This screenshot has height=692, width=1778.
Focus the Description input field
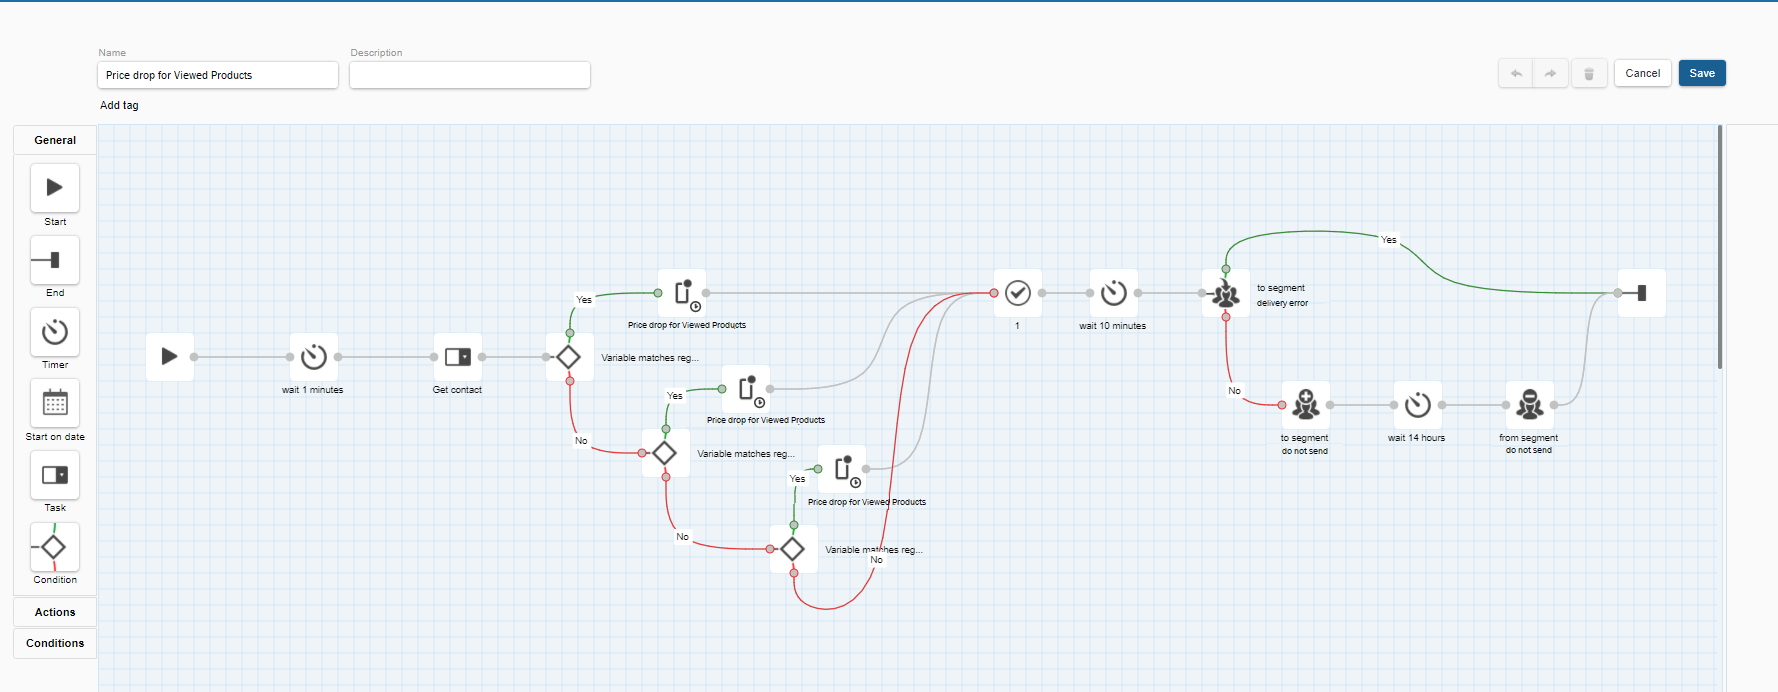click(x=469, y=75)
